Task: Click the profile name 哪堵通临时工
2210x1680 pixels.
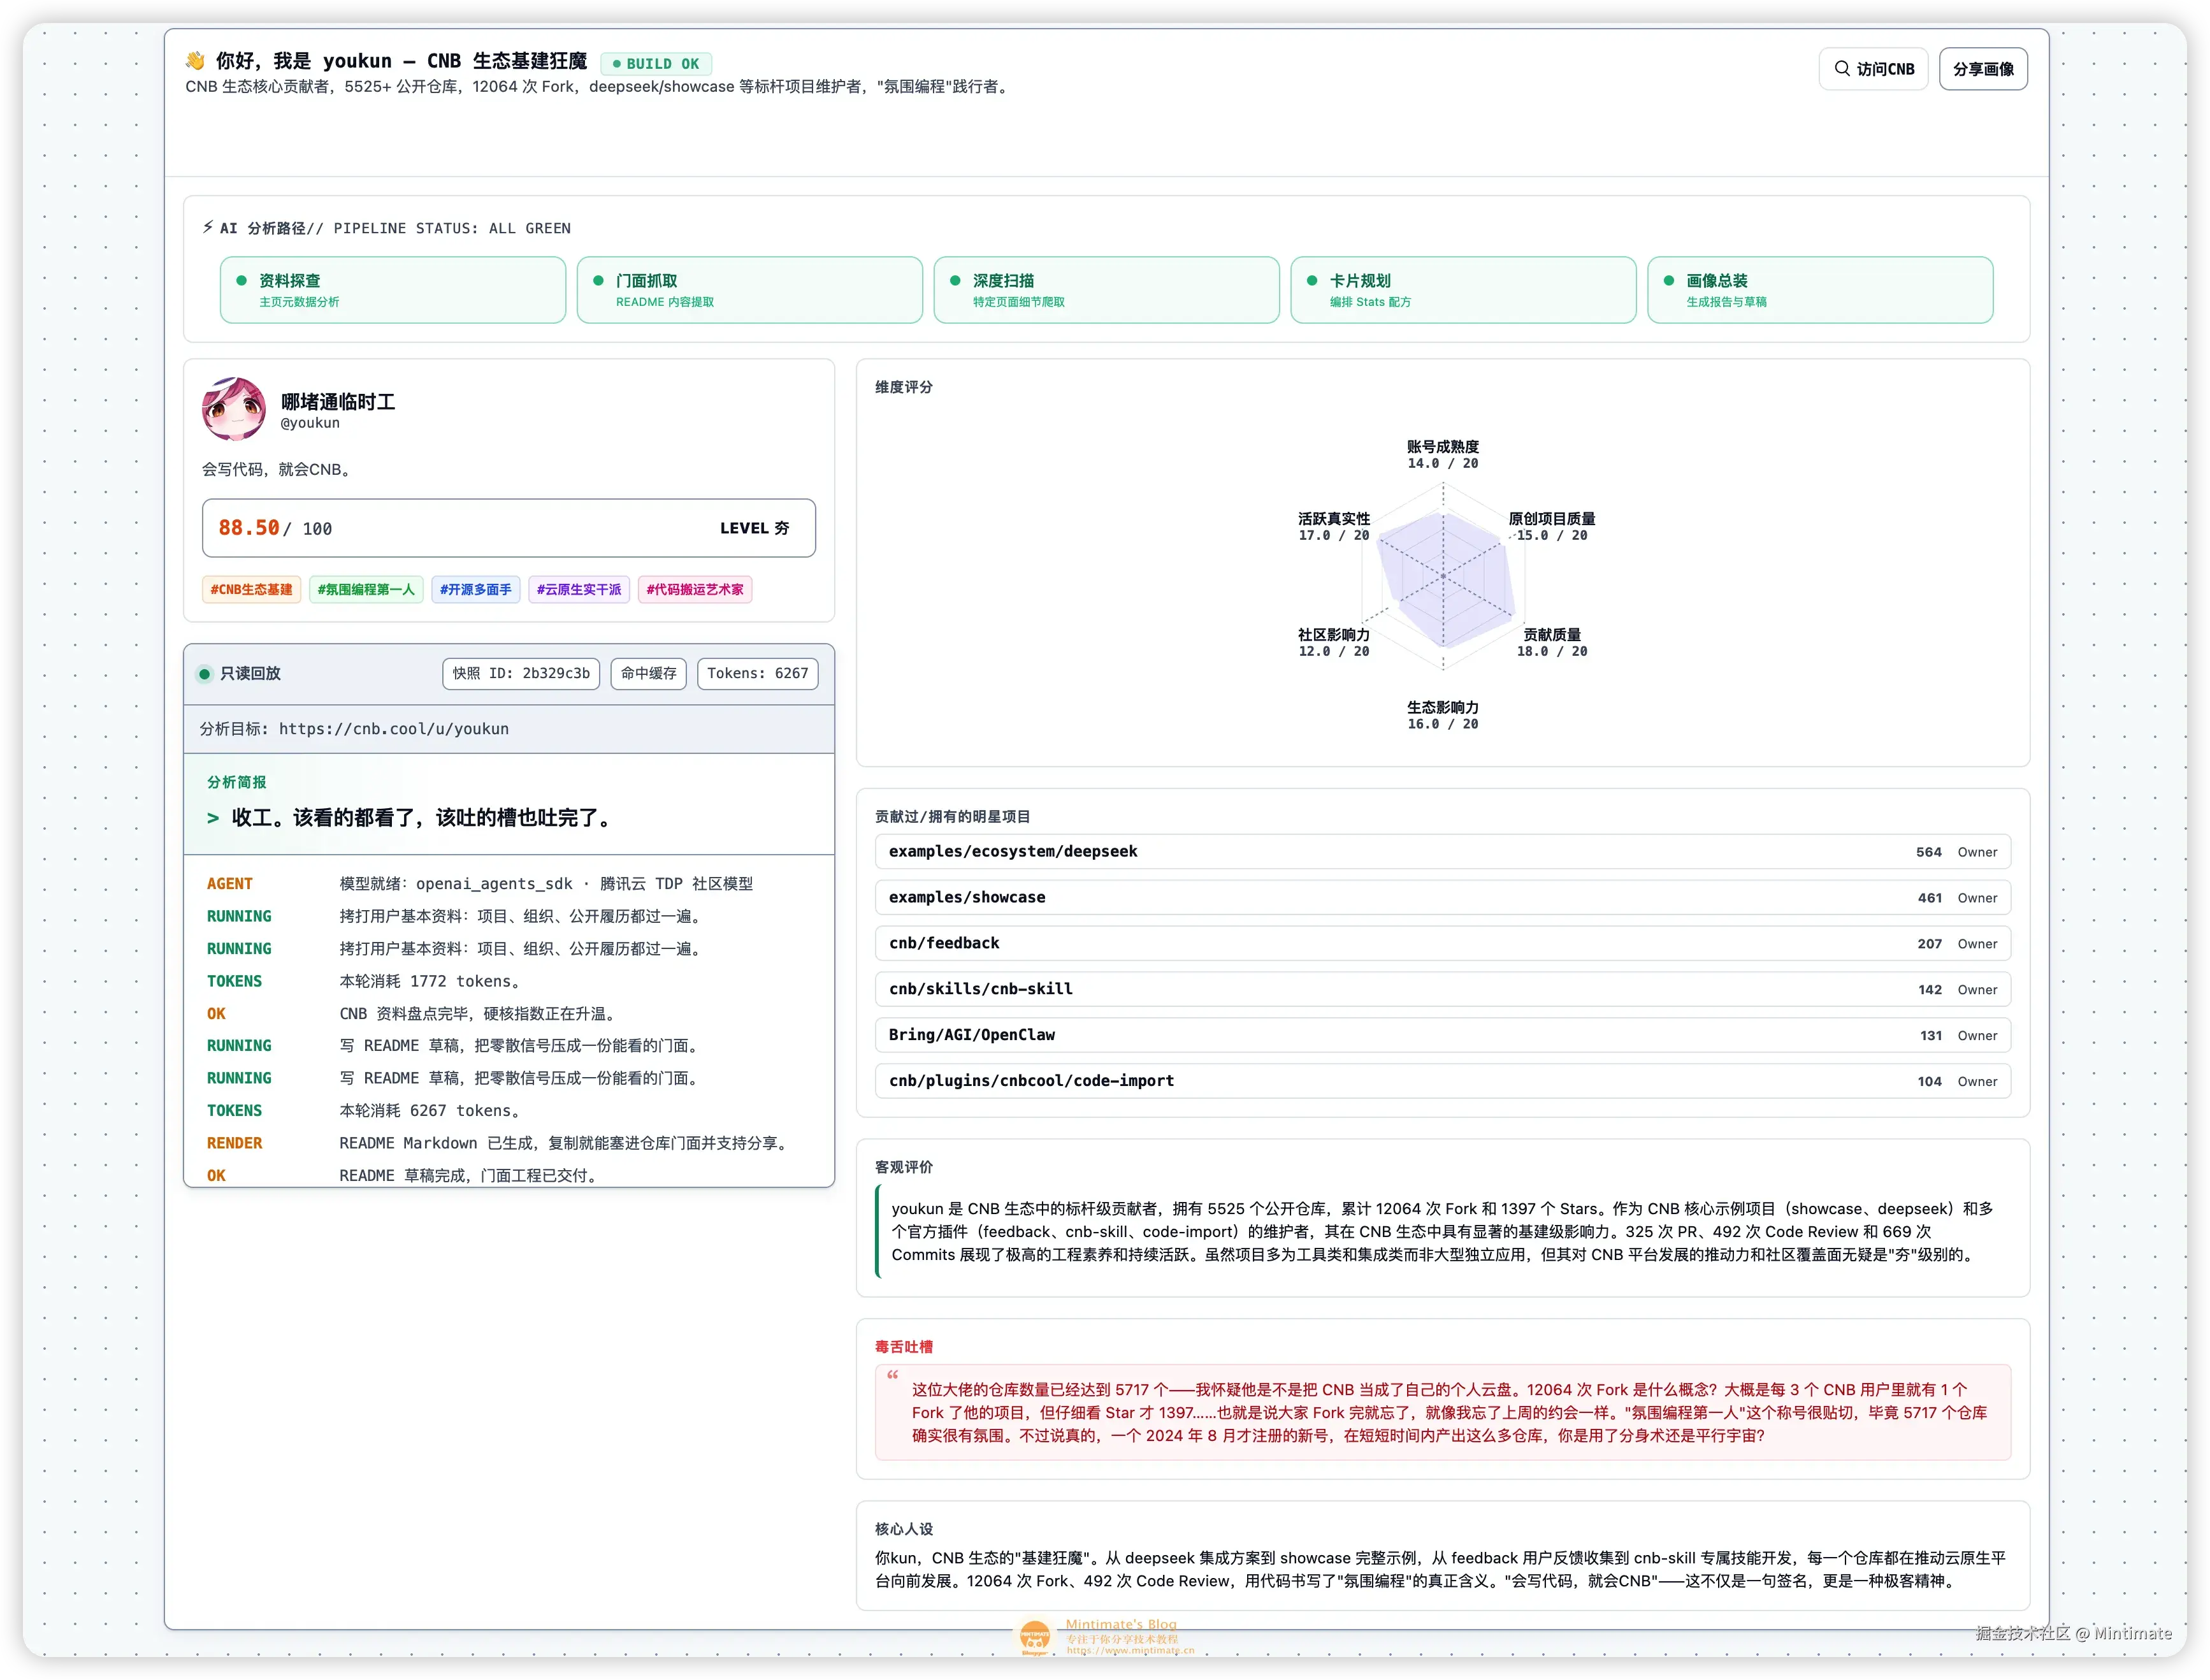Action: (338, 402)
